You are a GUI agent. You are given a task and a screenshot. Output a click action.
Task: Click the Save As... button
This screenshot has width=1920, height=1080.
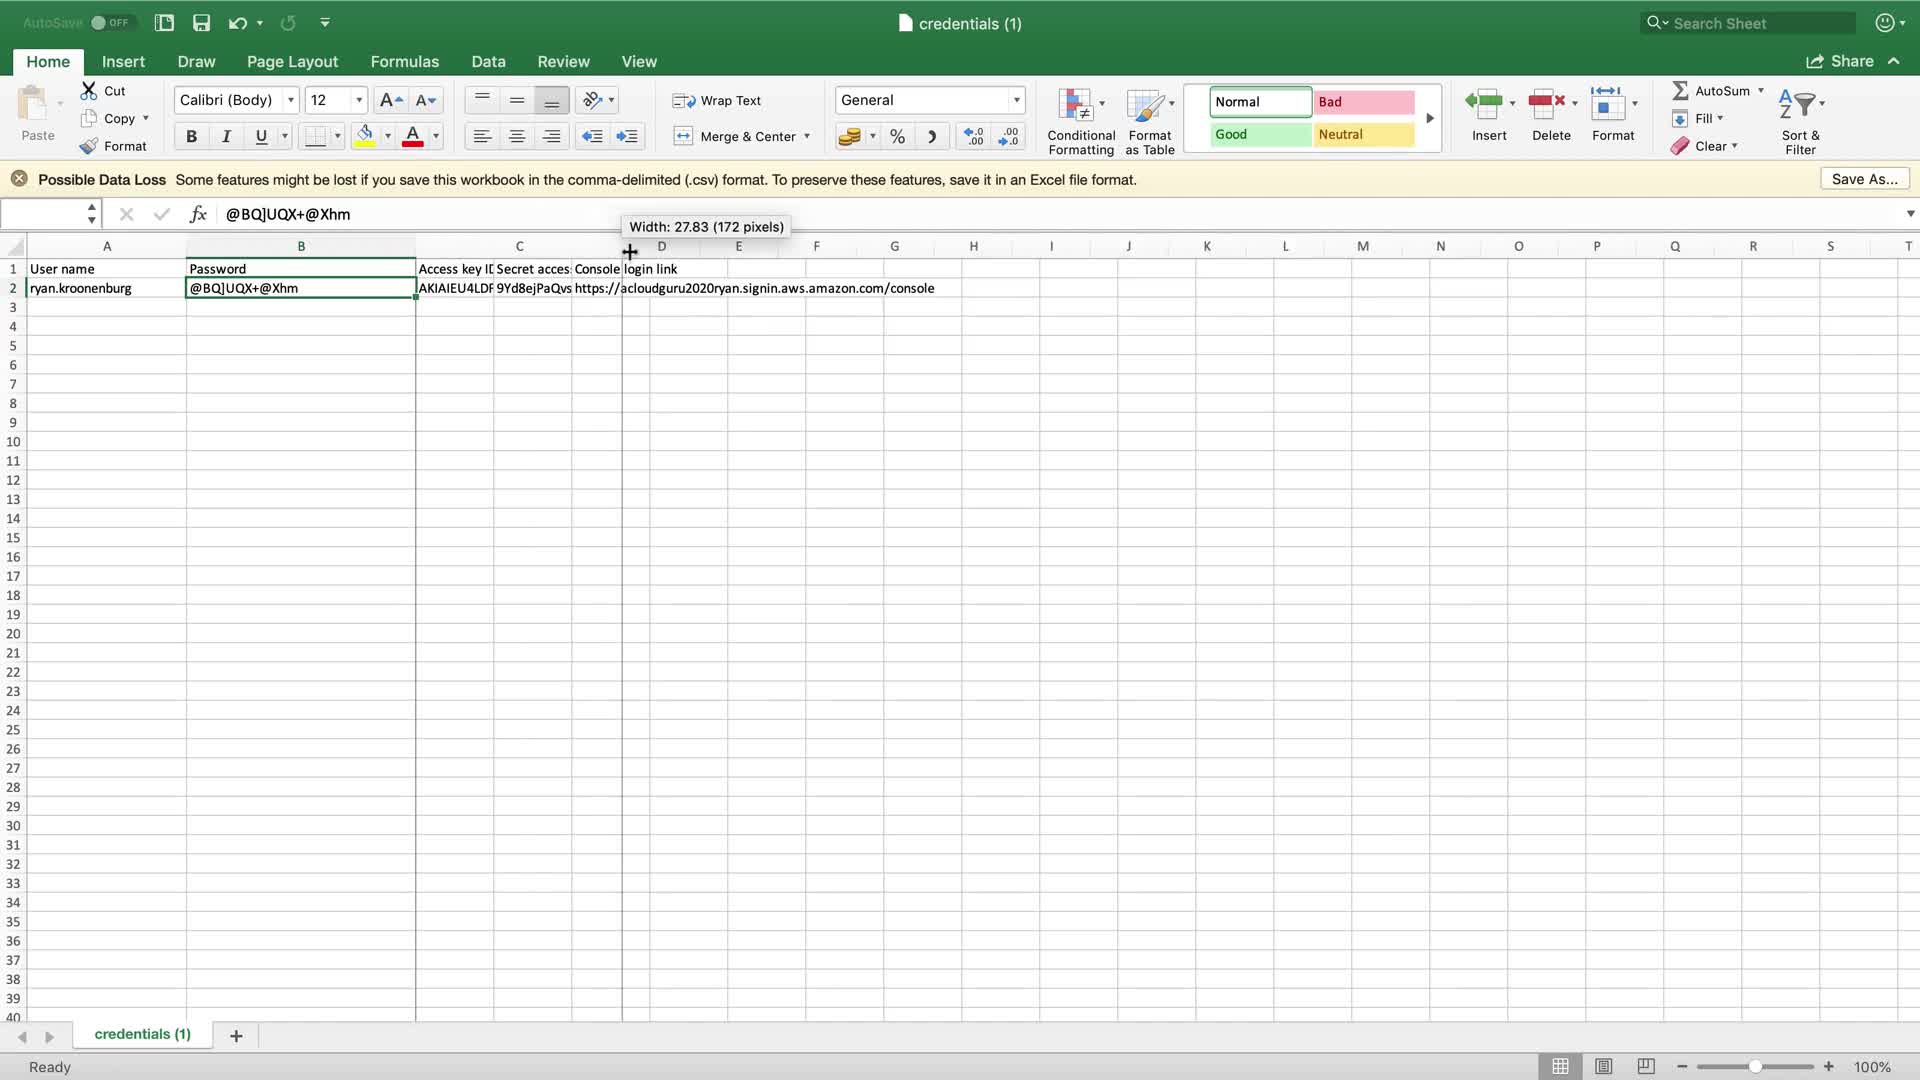1864,179
